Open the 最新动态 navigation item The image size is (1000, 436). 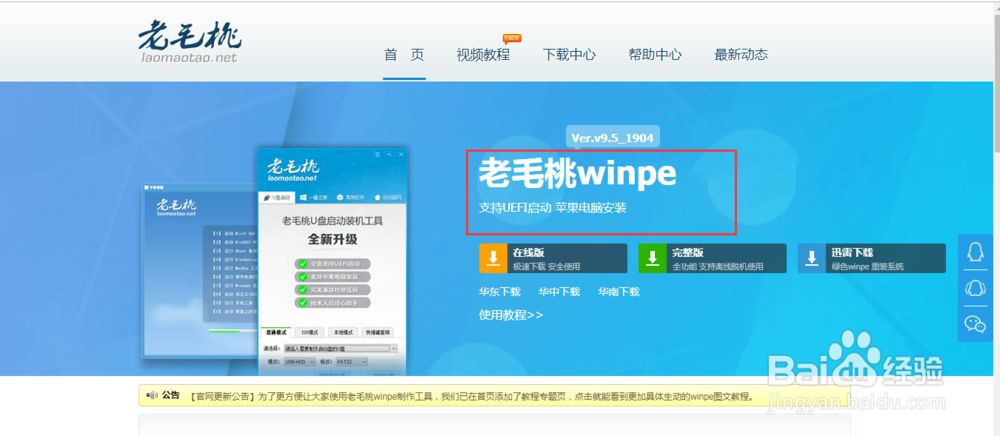click(741, 55)
